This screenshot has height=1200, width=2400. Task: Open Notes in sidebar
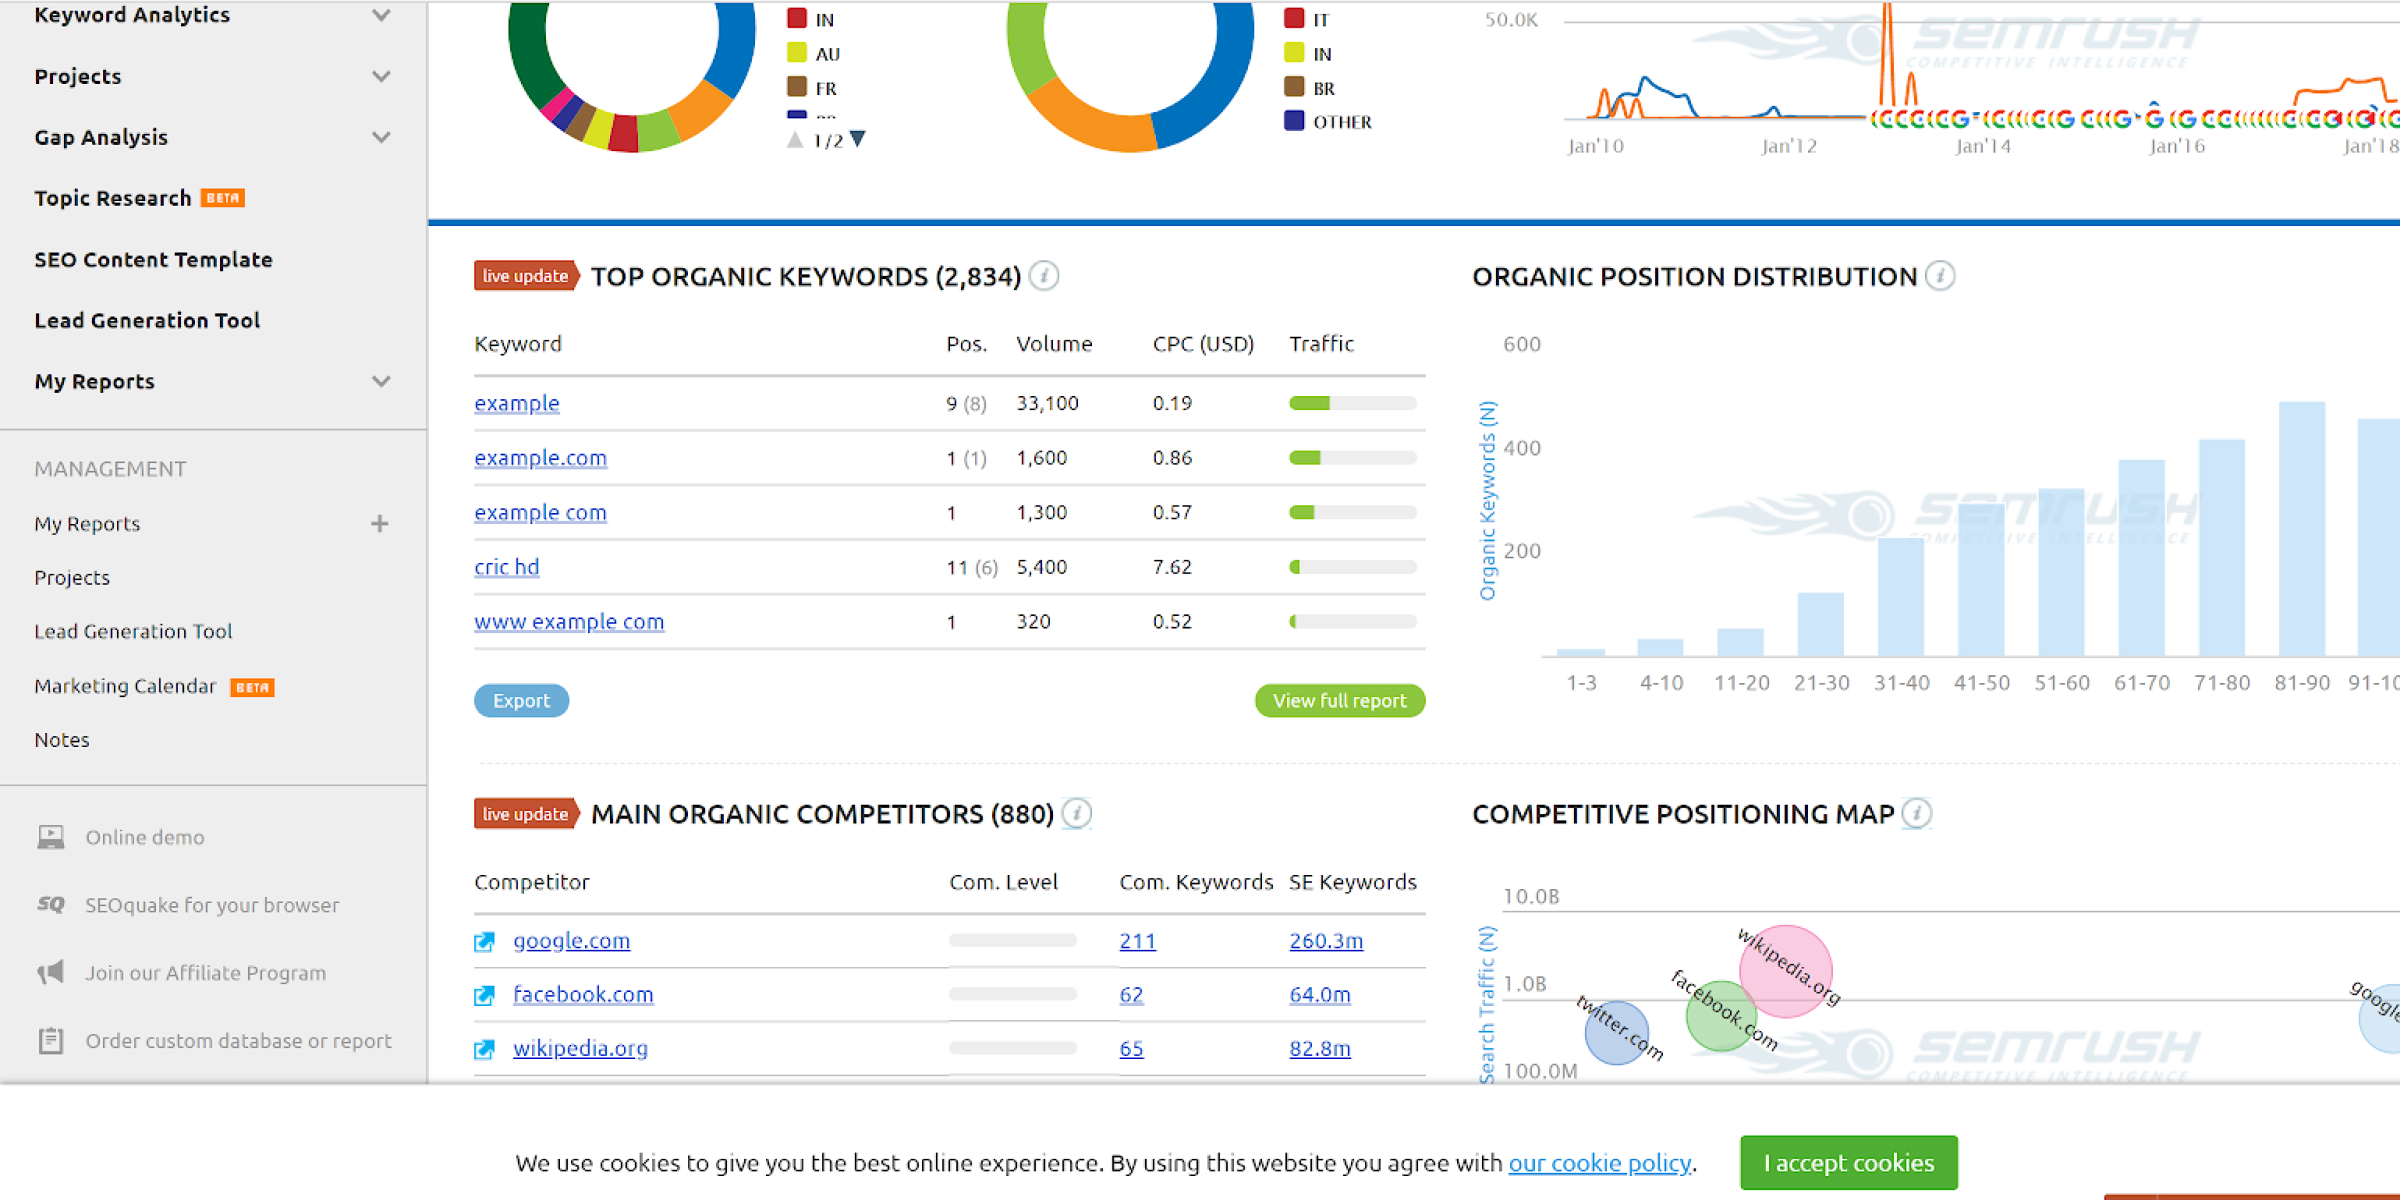(62, 740)
